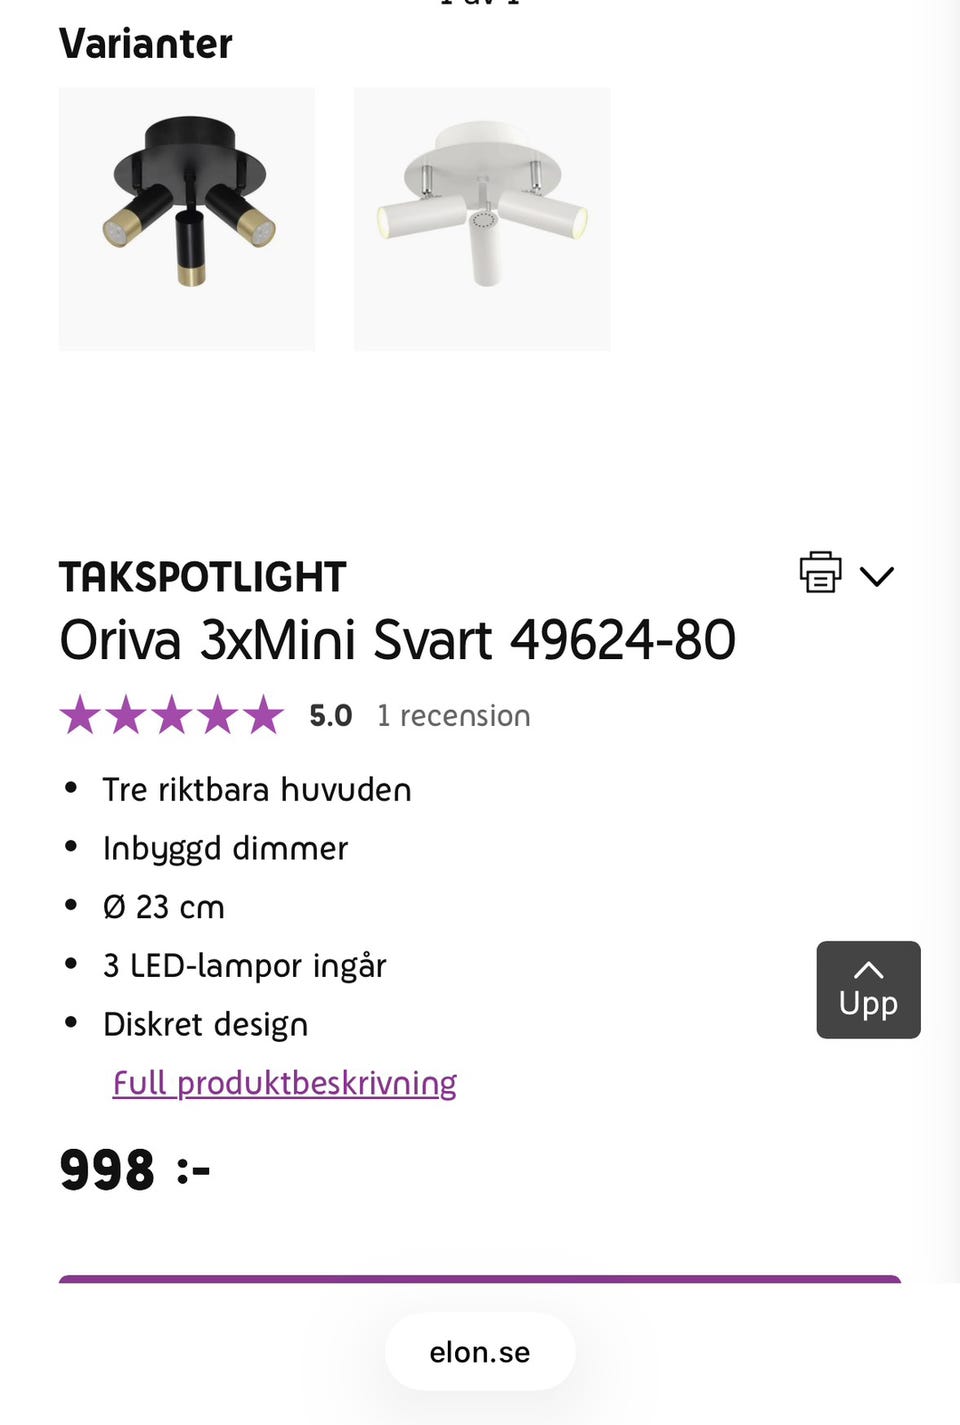960x1425 pixels.
Task: Click the 998 :- price
Action: click(x=135, y=1169)
